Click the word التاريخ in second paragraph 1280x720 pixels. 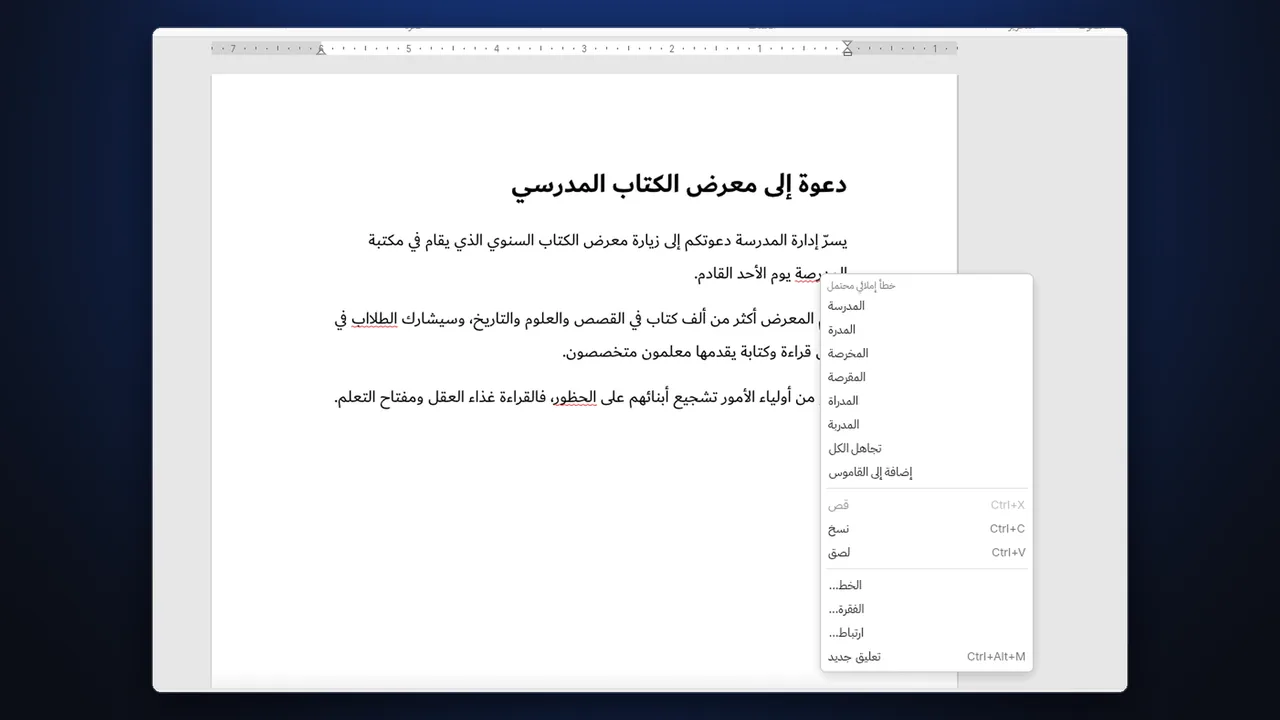click(x=496, y=320)
